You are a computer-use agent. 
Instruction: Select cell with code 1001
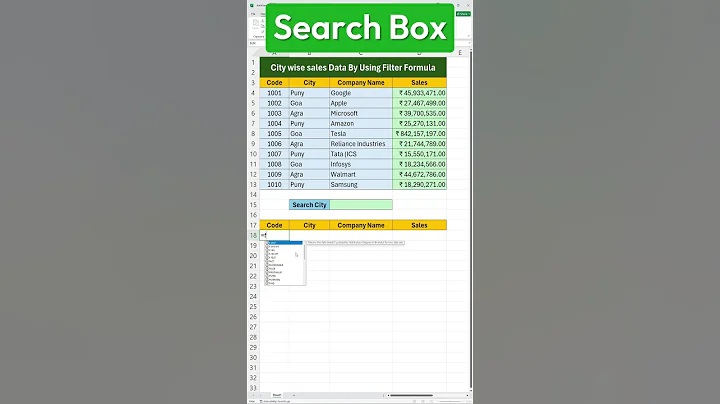[x=275, y=93]
